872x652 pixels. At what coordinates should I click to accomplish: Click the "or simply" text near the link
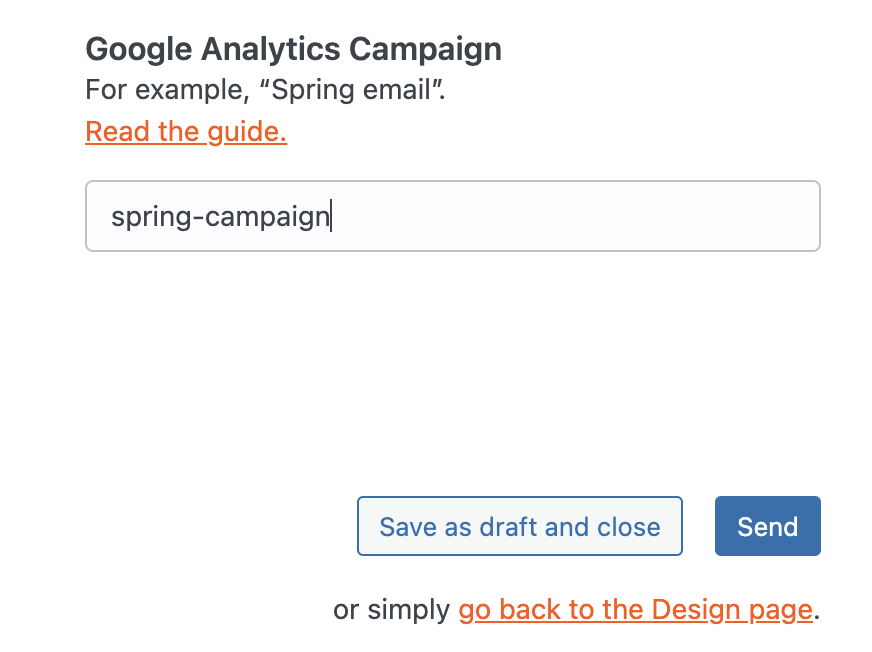click(391, 610)
